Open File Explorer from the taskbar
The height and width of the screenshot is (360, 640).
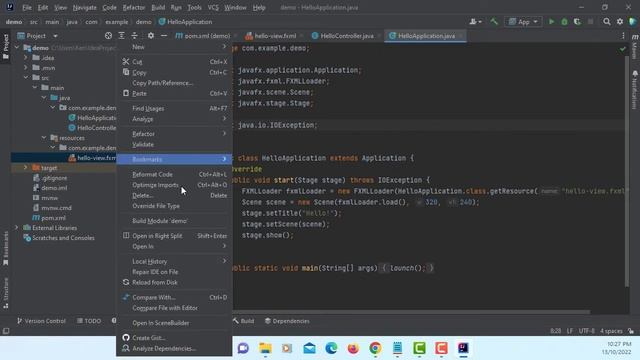pyautogui.click(x=265, y=348)
